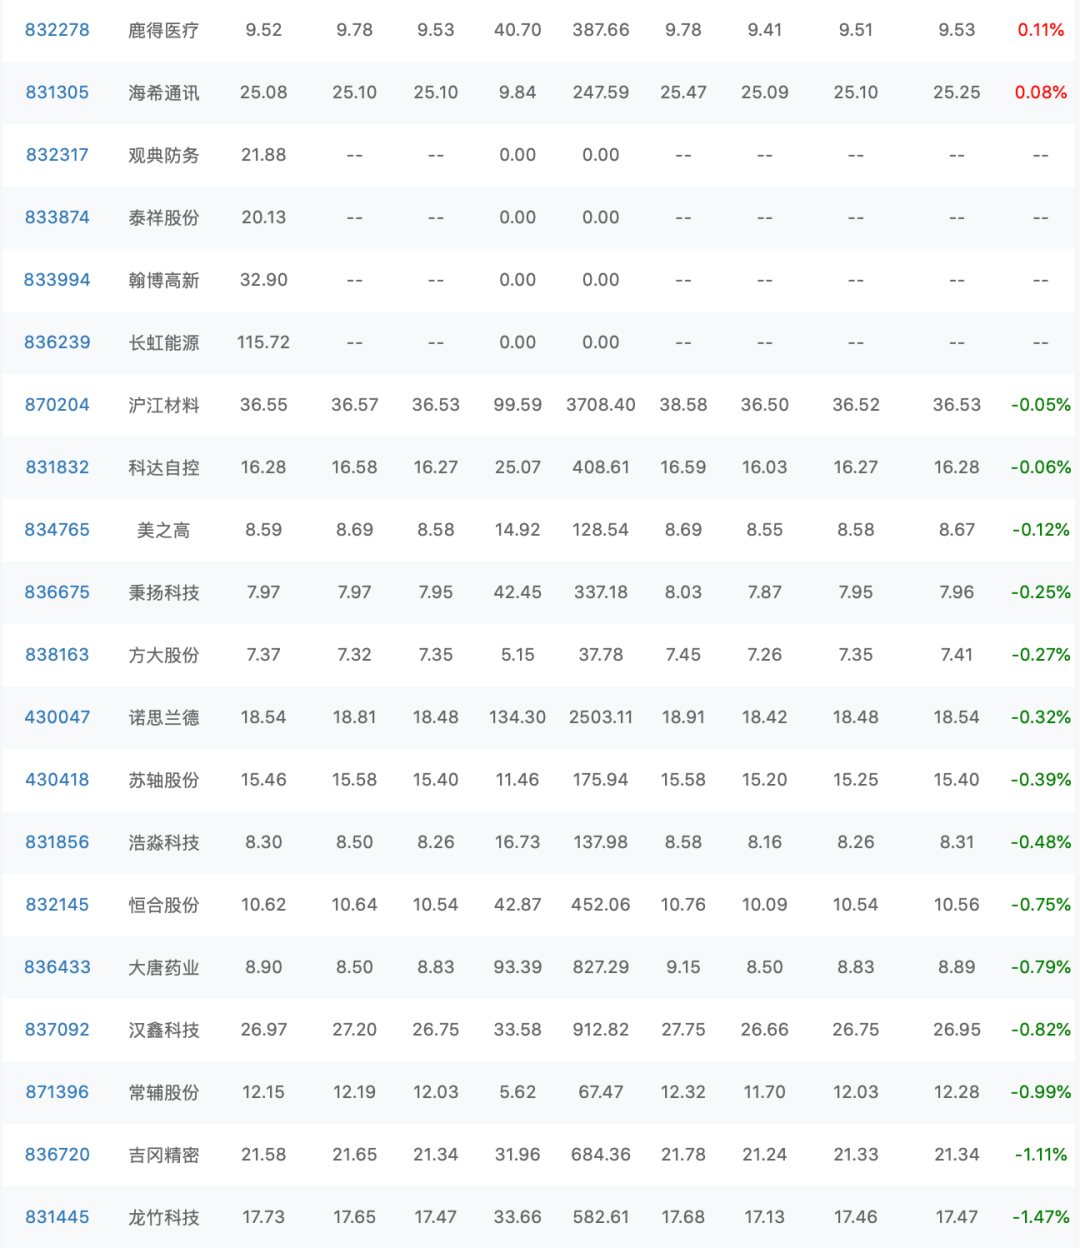Image resolution: width=1080 pixels, height=1248 pixels.
Task: Click the 21.88 price for 观典防务
Action: click(264, 155)
